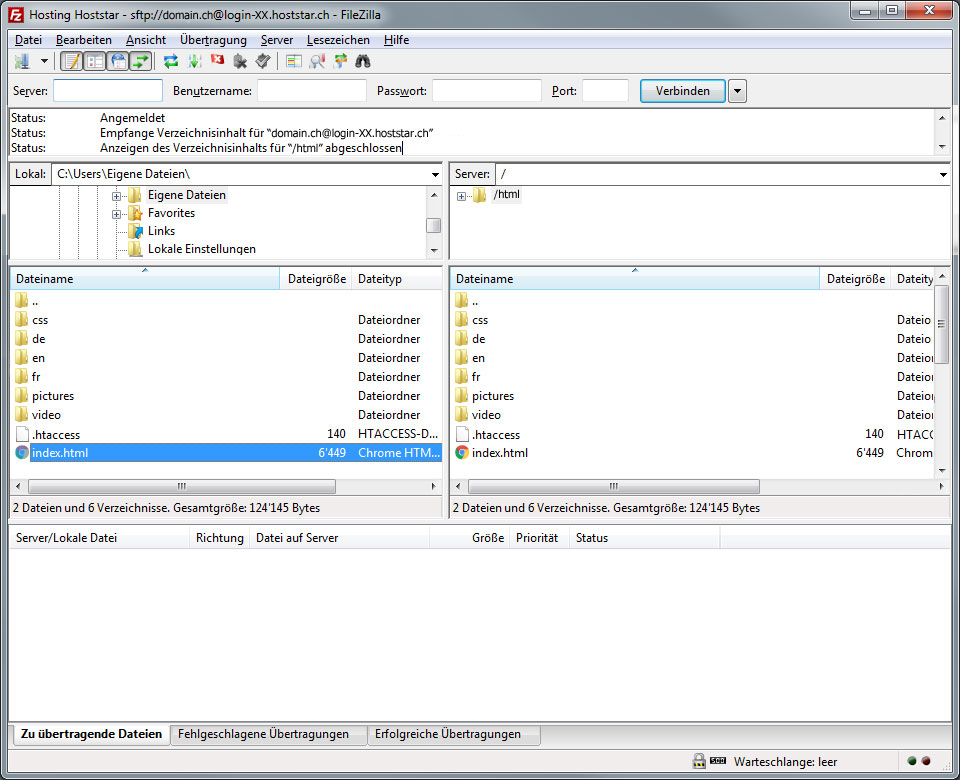Toggle transfer queue display
Image resolution: width=960 pixels, height=780 pixels.
[141, 61]
